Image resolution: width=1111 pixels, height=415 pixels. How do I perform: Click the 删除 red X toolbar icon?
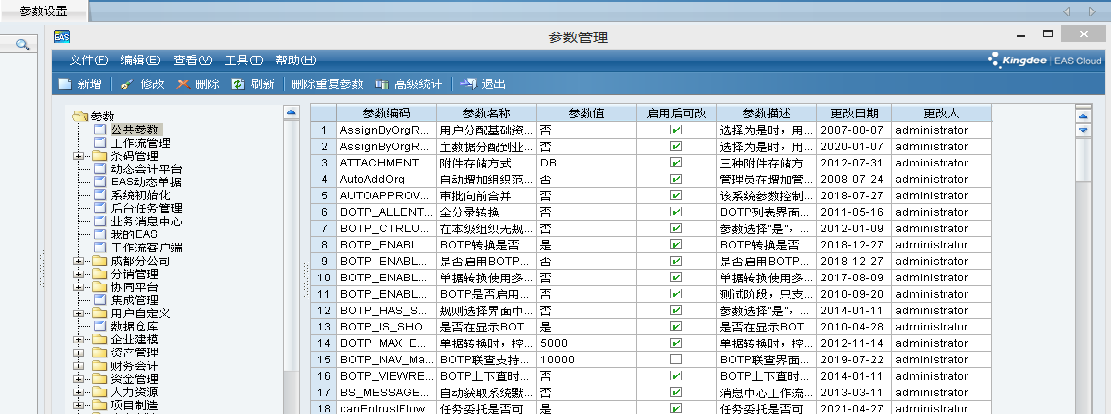183,84
